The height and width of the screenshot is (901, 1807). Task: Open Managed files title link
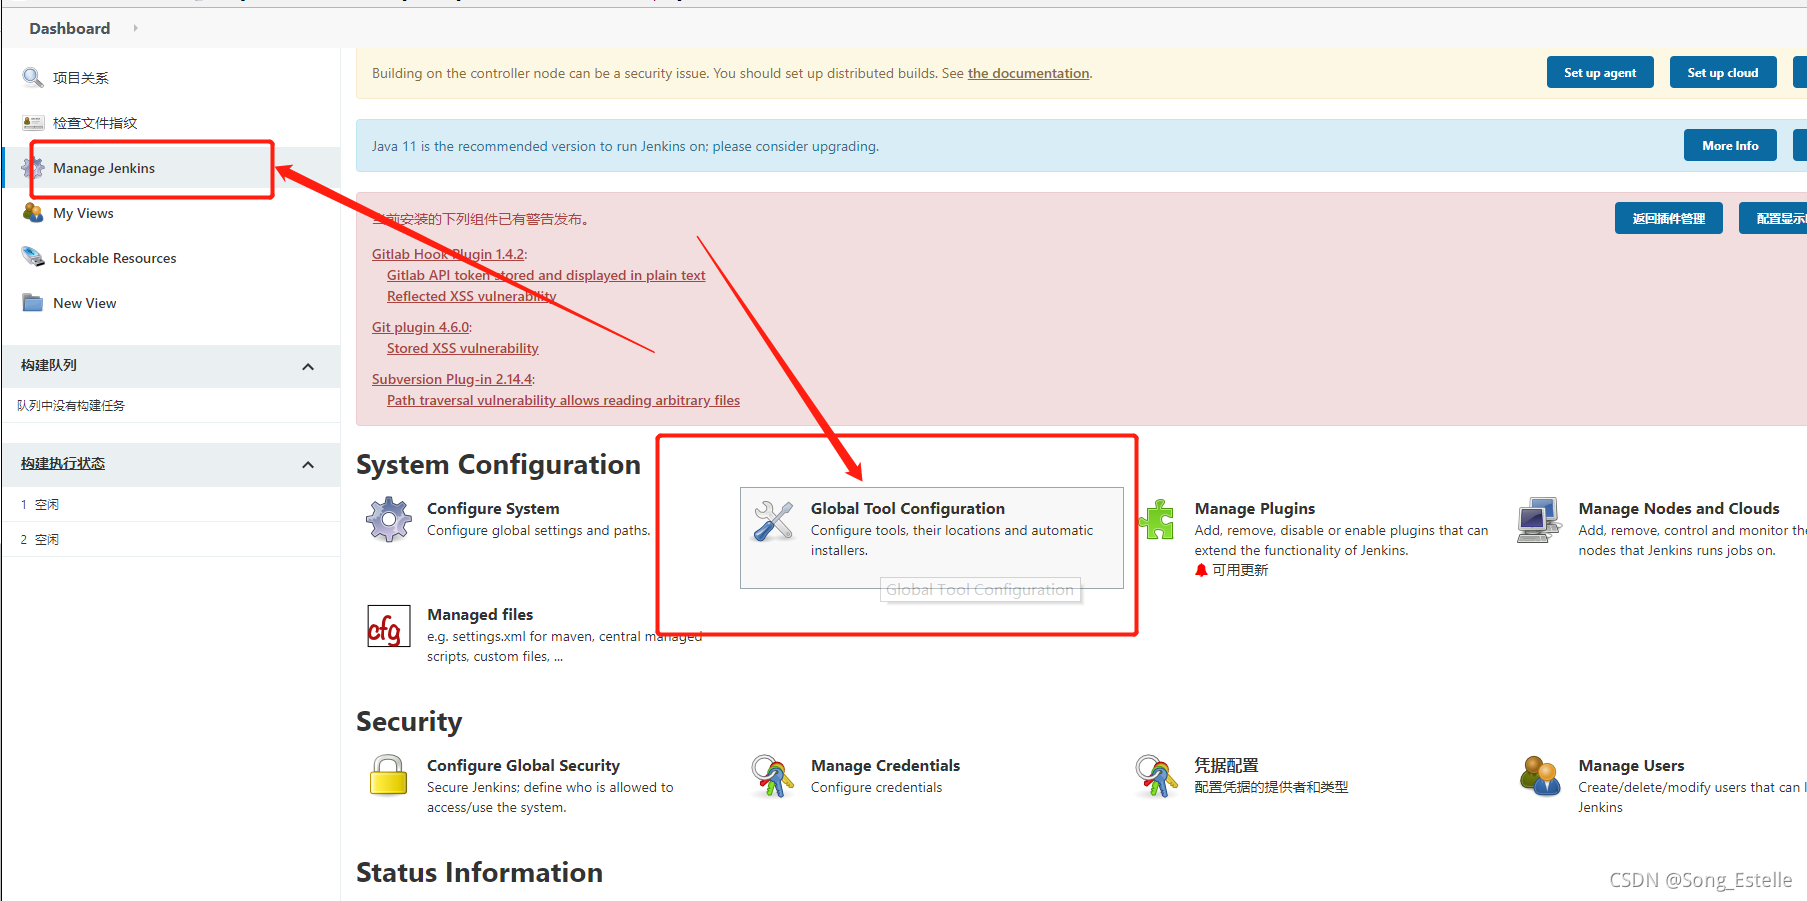pyautogui.click(x=480, y=614)
